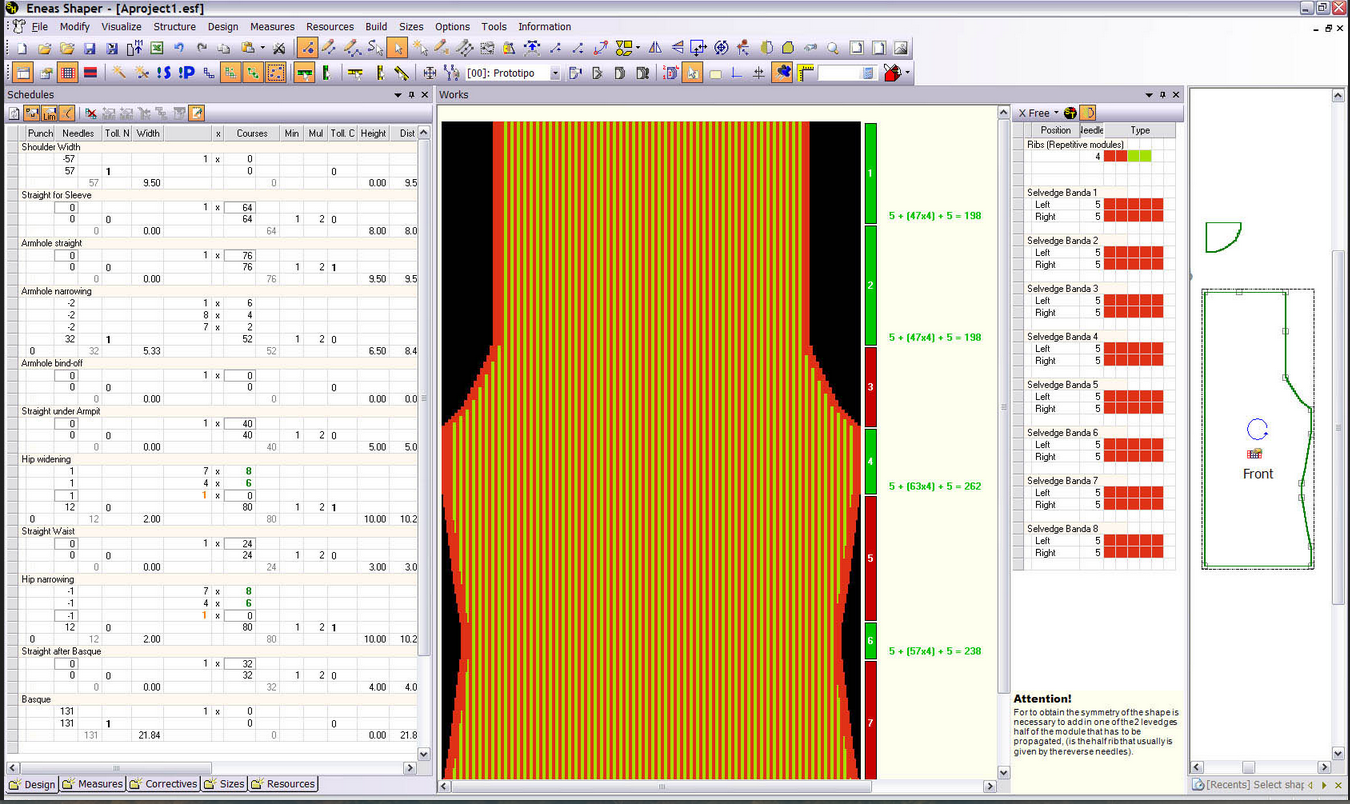Click Selvedge Banda 8 Right red swatches
Screen dimensions: 1350x804
[x=1133, y=552]
